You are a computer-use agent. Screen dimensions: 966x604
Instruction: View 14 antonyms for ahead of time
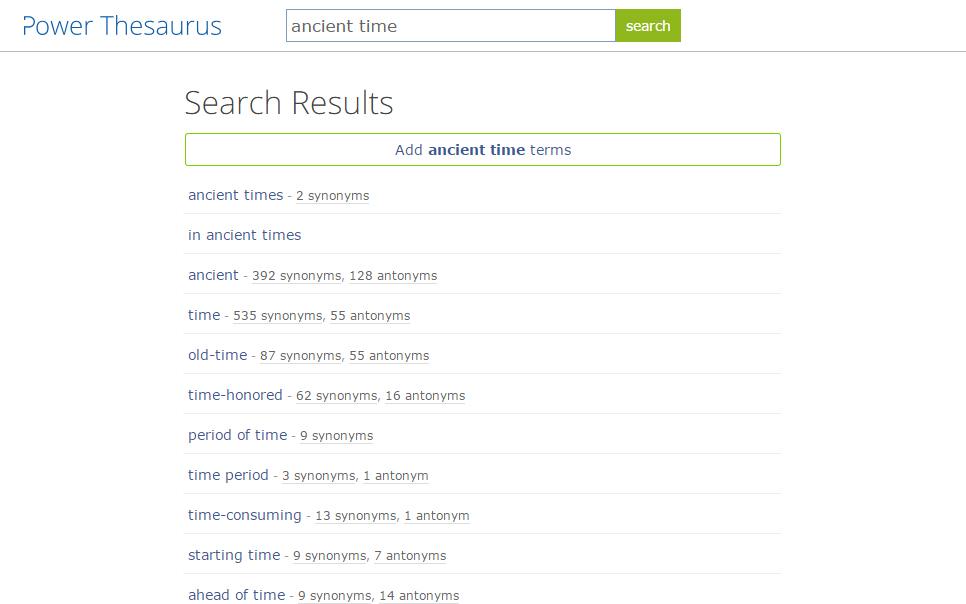[418, 595]
